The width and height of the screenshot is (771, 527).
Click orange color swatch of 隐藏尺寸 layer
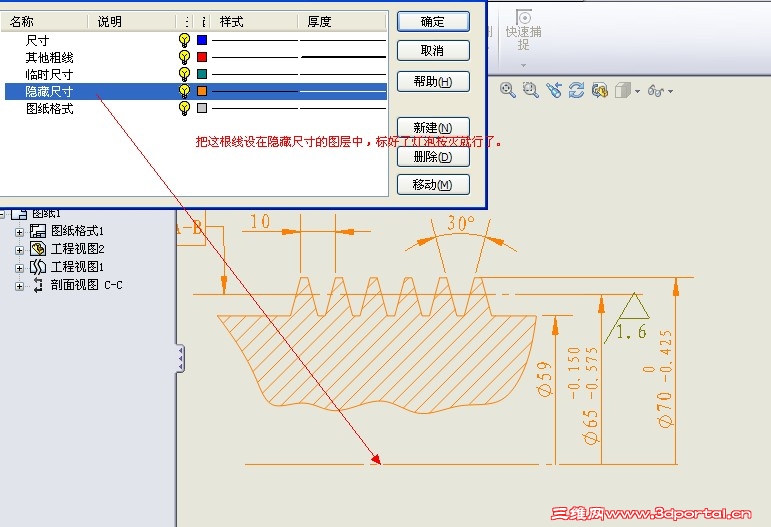coord(202,91)
